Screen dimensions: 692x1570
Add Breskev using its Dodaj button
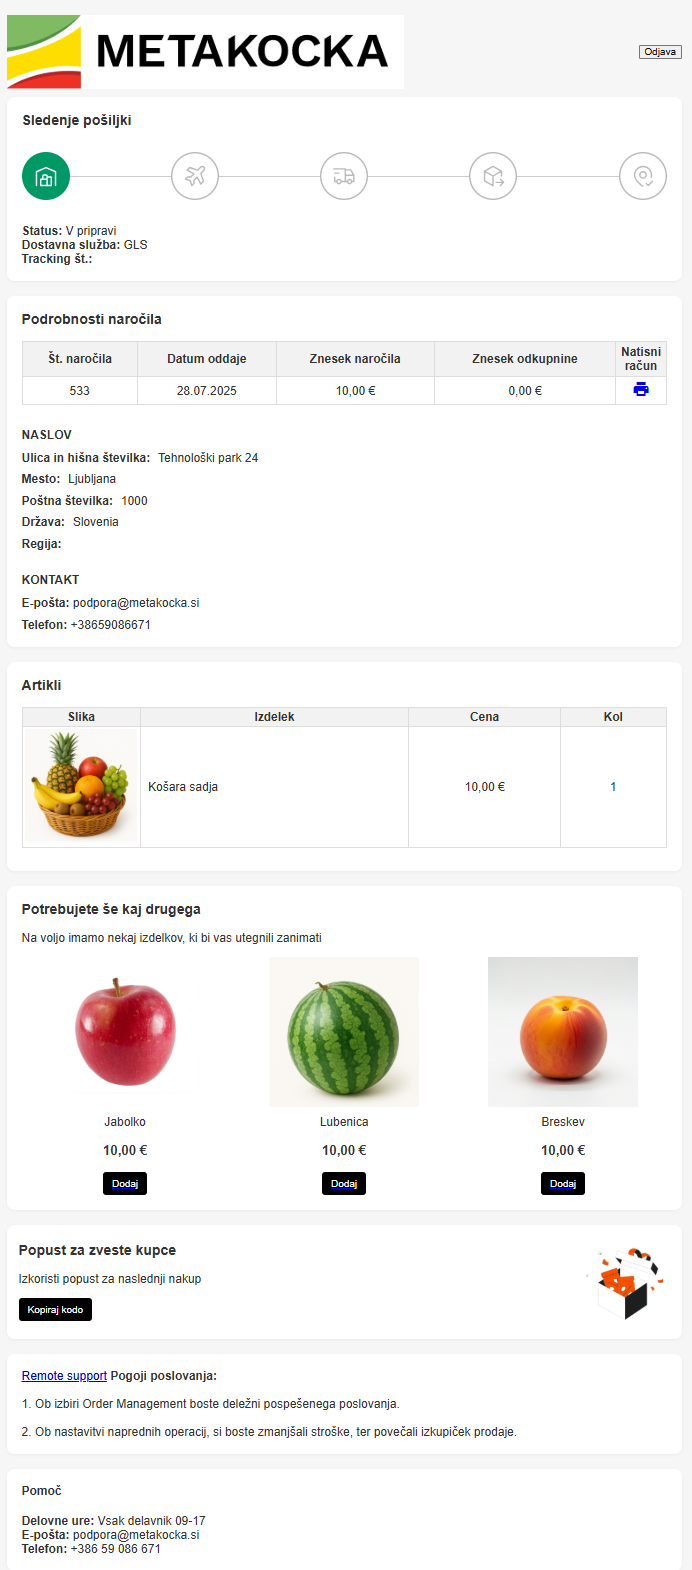563,1184
